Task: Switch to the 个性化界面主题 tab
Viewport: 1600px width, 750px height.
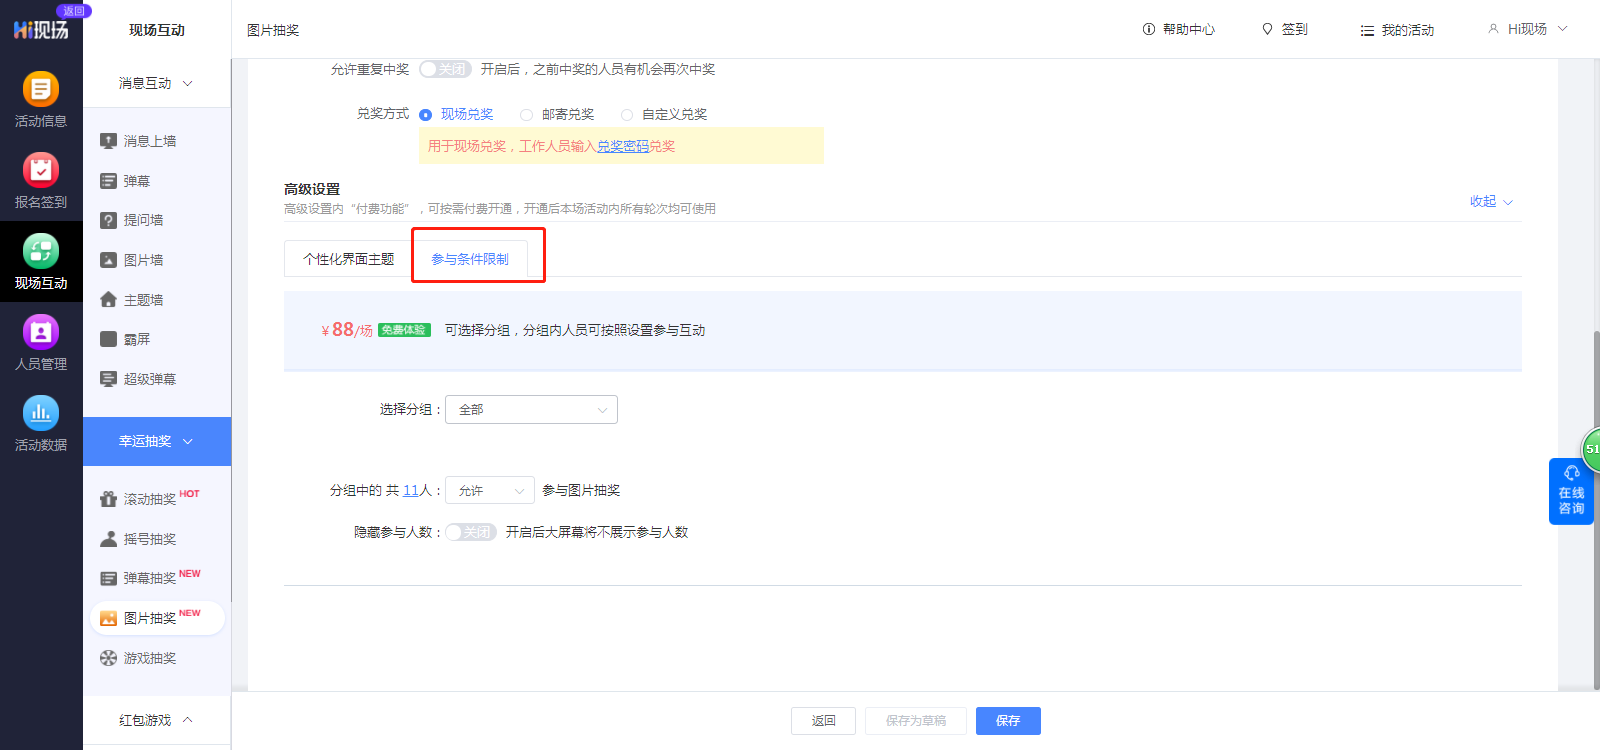Action: pos(348,259)
